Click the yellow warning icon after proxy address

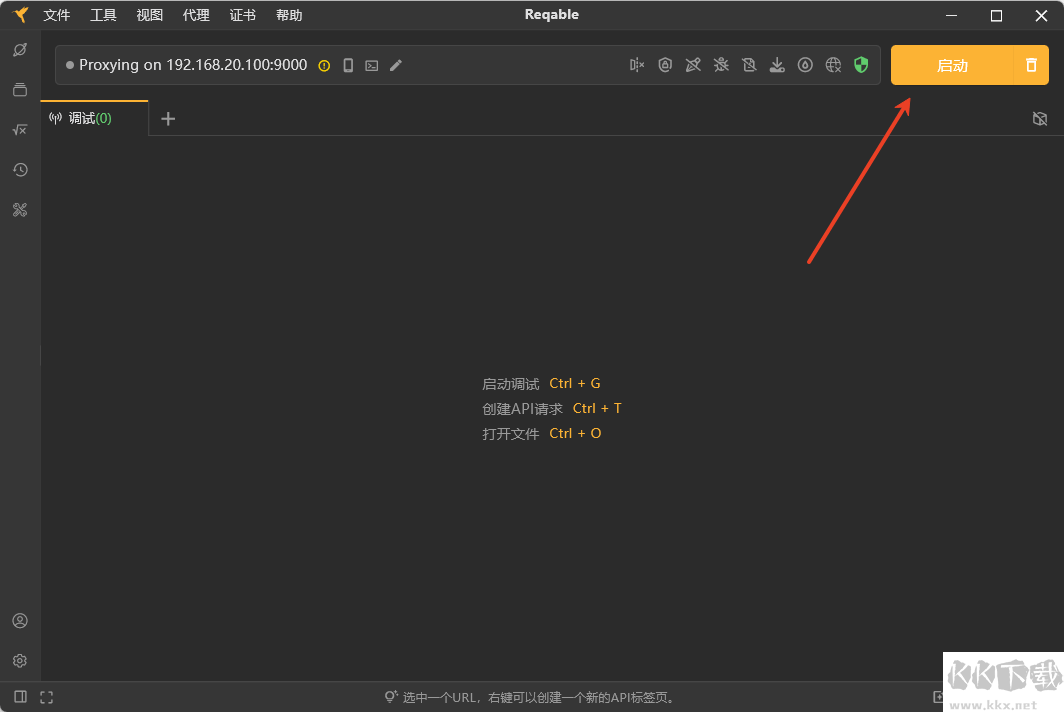click(324, 65)
